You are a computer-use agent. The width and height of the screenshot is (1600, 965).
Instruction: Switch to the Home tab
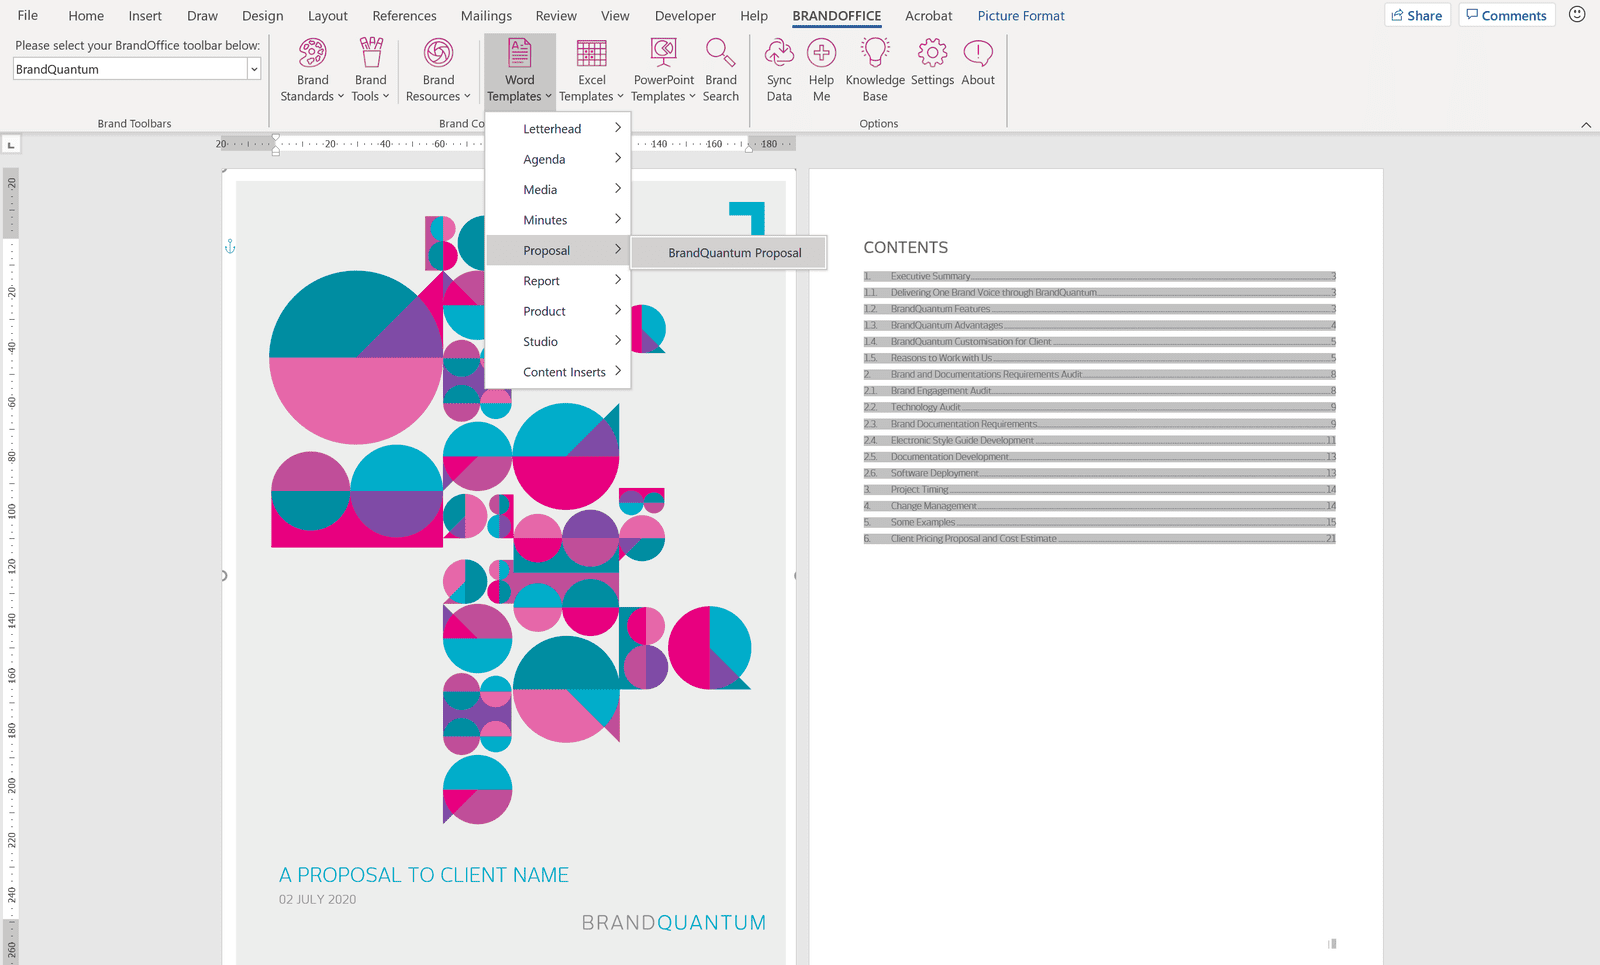coord(86,16)
